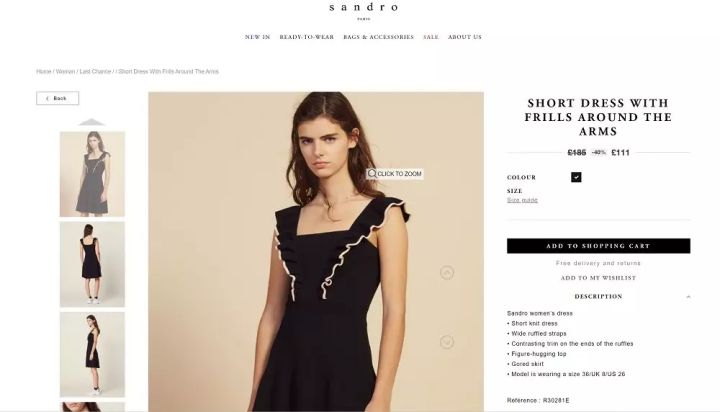Toggle the Description heading

click(598, 297)
